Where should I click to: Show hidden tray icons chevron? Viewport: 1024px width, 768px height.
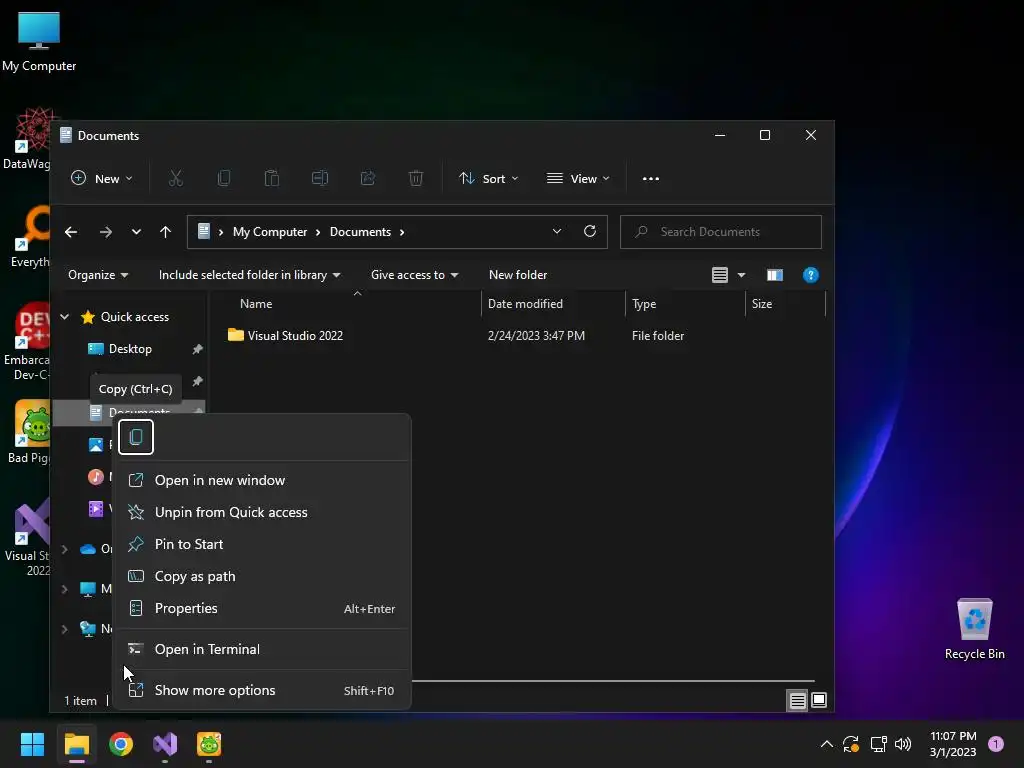pos(826,744)
